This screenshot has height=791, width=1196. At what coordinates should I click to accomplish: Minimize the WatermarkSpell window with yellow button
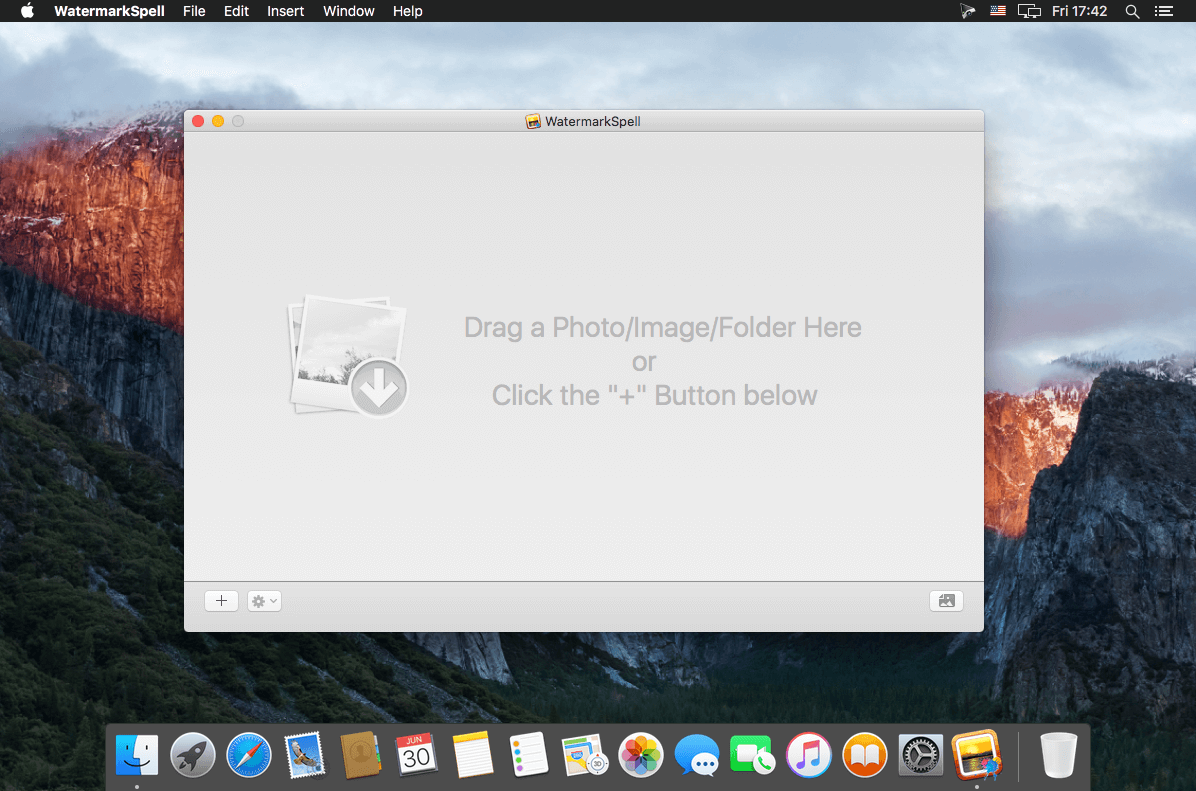point(217,121)
